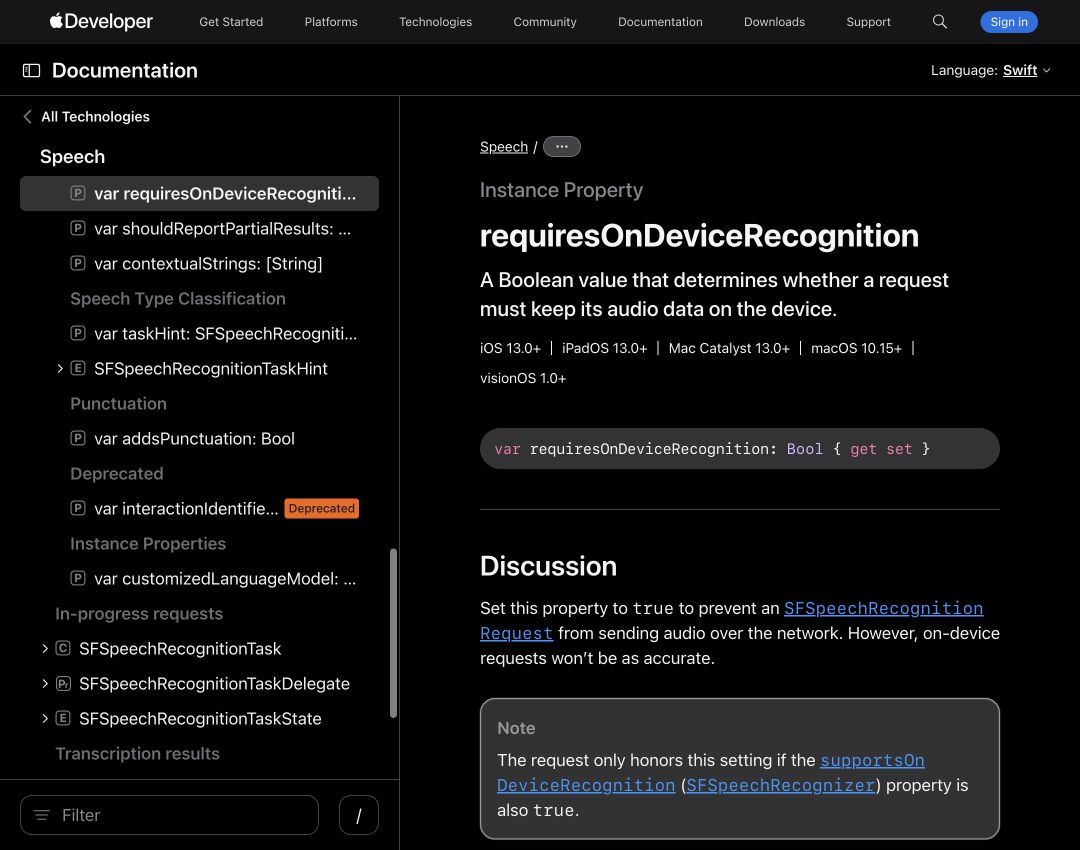Click Speech Type Classification group label

[178, 298]
